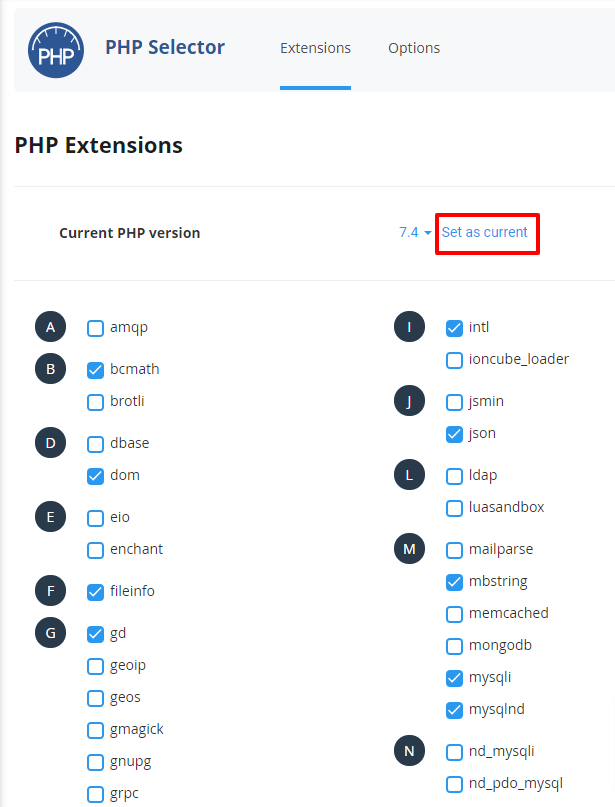
Task: Click the letter N group badge
Action: pyautogui.click(x=409, y=751)
